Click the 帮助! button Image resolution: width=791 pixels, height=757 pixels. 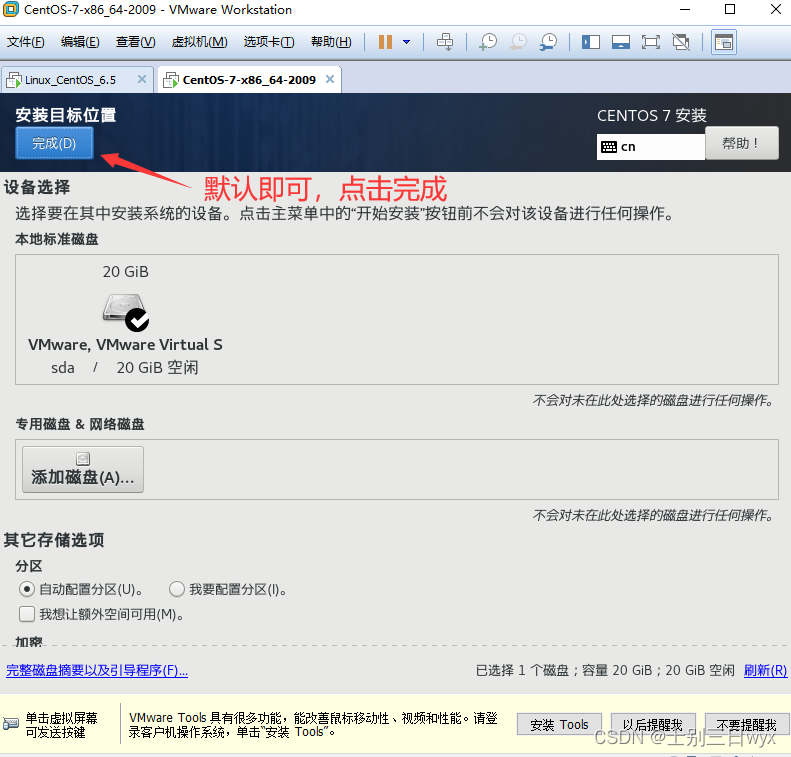(x=741, y=143)
